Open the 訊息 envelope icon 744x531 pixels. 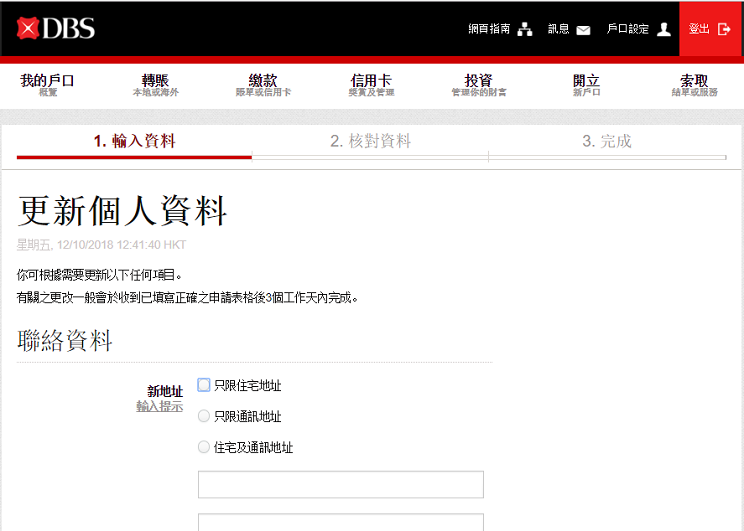coord(583,30)
